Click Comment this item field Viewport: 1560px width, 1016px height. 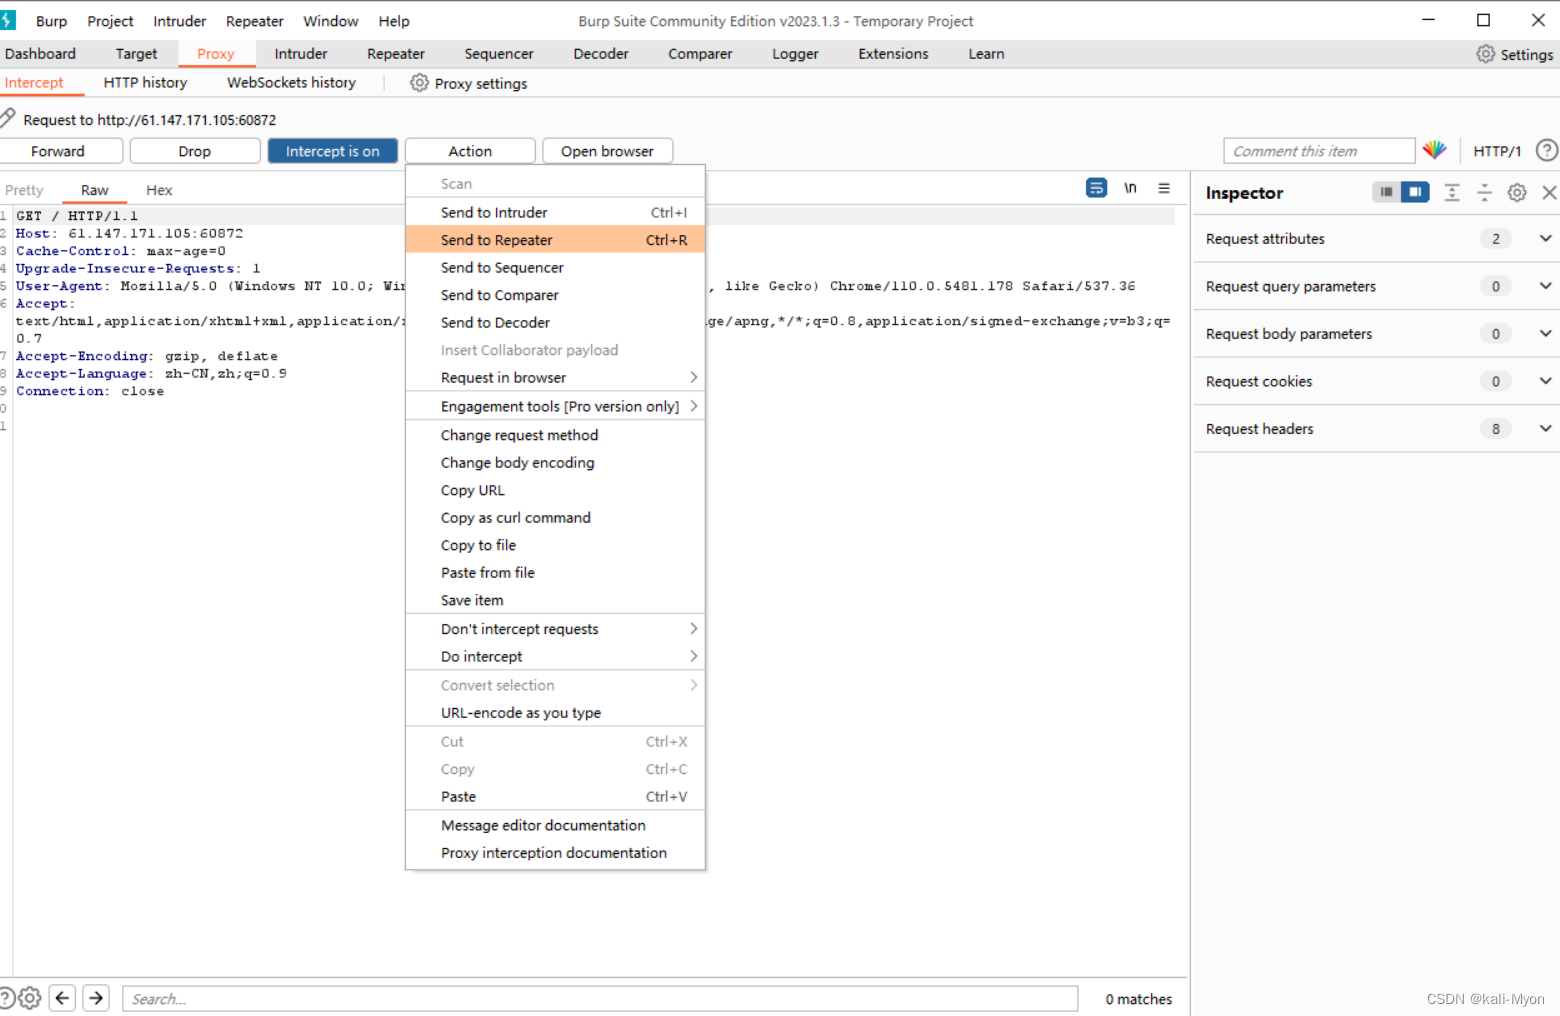1319,151
